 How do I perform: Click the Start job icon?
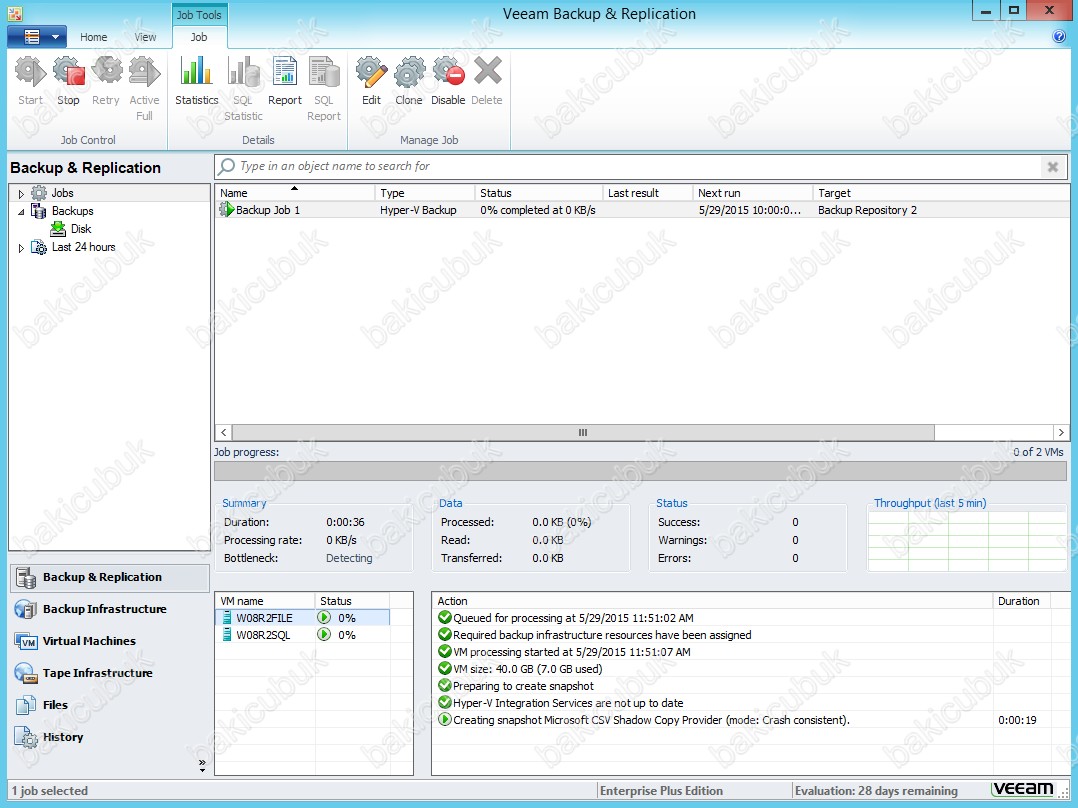pyautogui.click(x=30, y=72)
